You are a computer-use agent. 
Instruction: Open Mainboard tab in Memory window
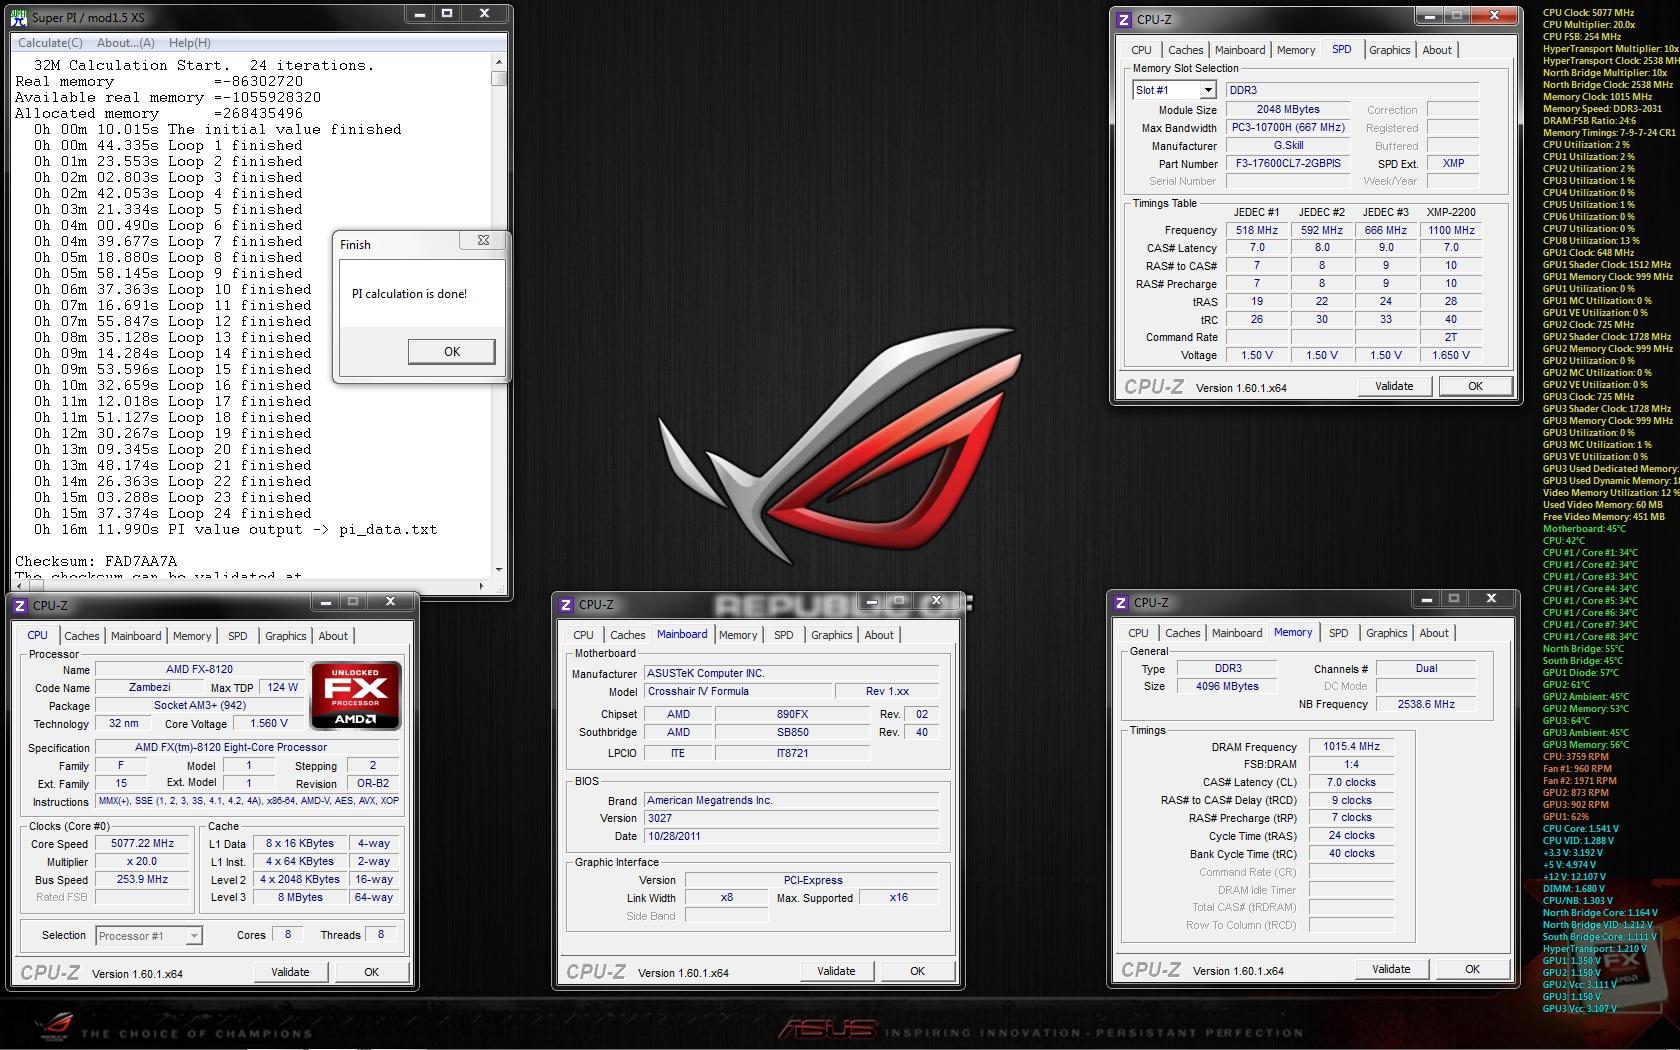pos(1237,633)
